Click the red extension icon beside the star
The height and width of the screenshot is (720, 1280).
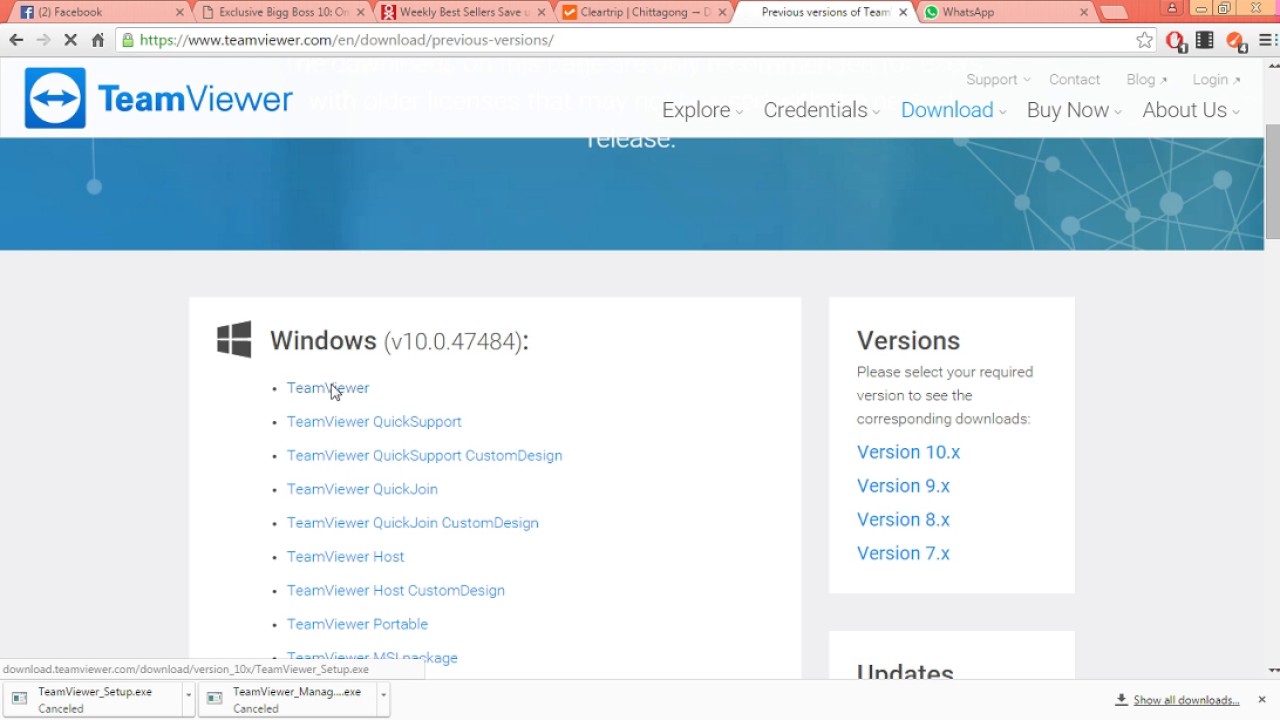pyautogui.click(x=1176, y=41)
